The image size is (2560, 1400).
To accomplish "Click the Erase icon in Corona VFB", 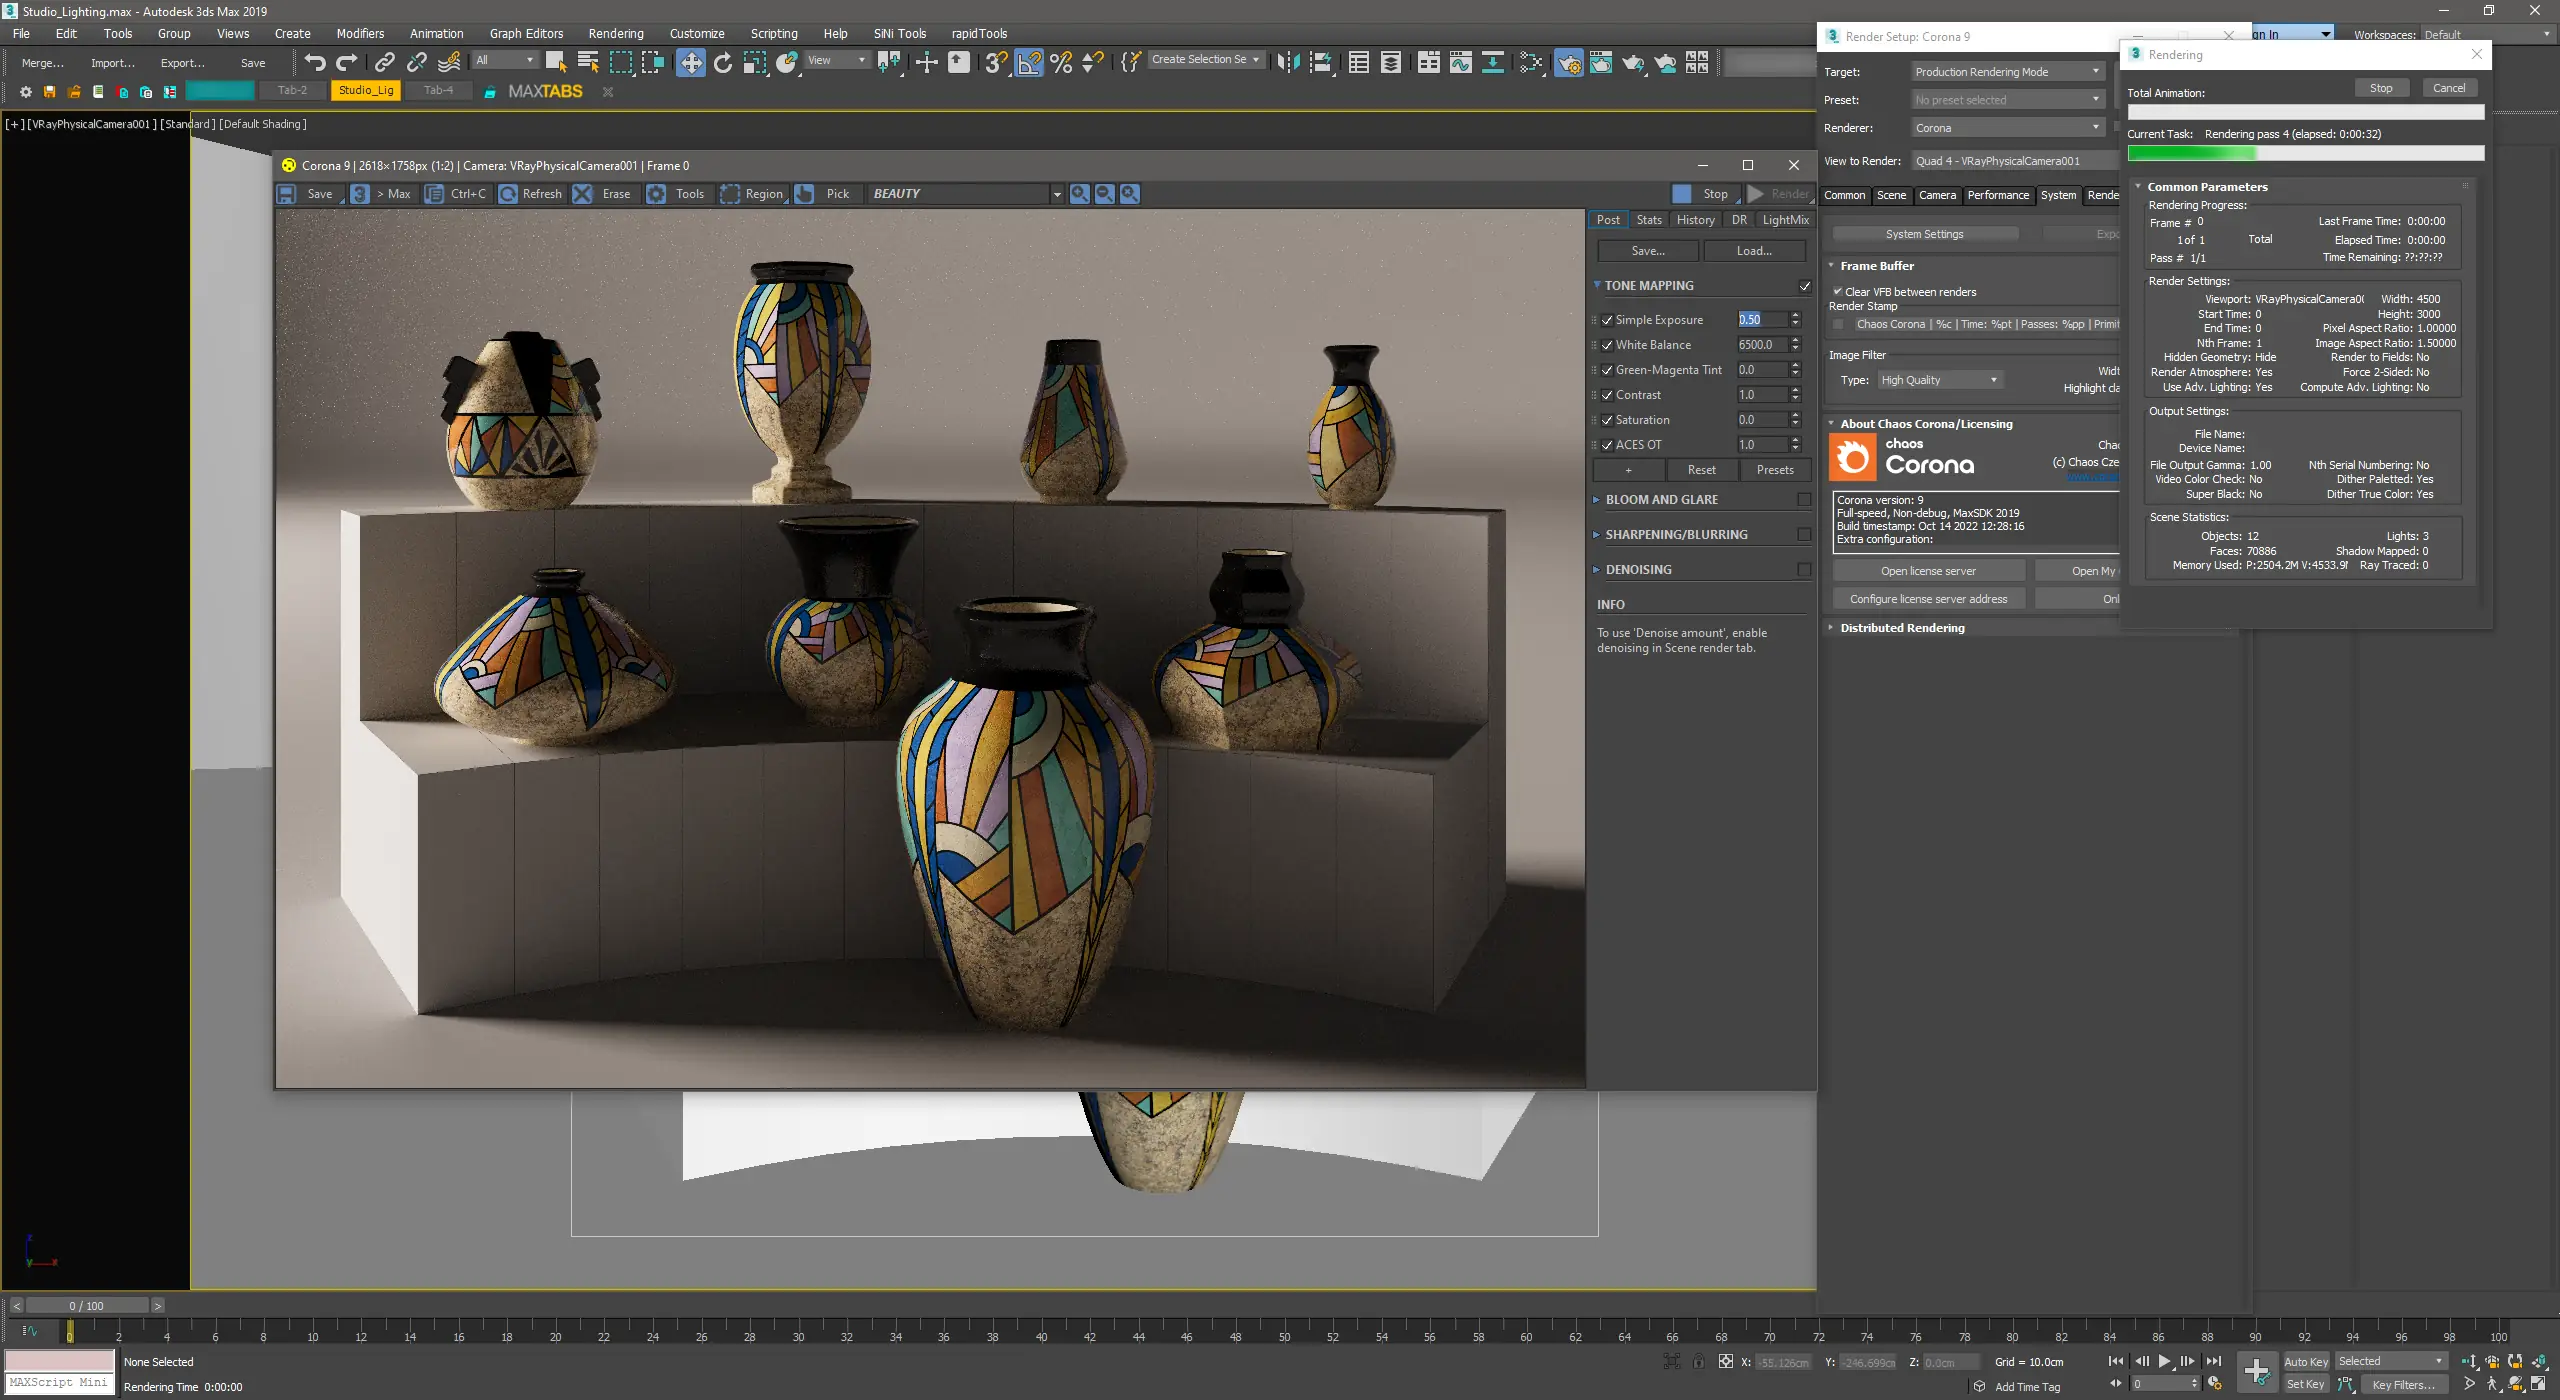I will [583, 194].
